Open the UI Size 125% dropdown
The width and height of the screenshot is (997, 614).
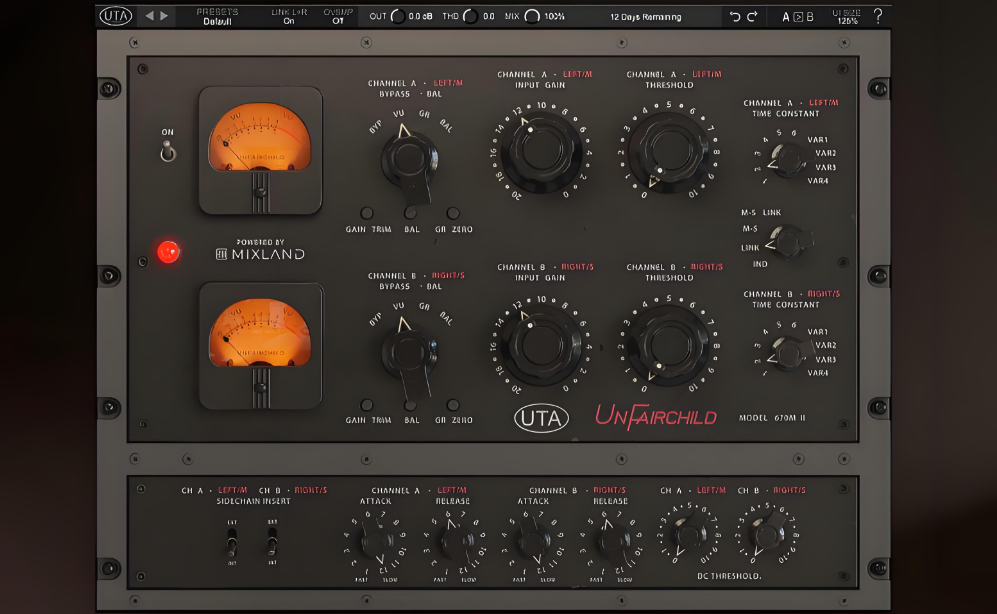[845, 16]
